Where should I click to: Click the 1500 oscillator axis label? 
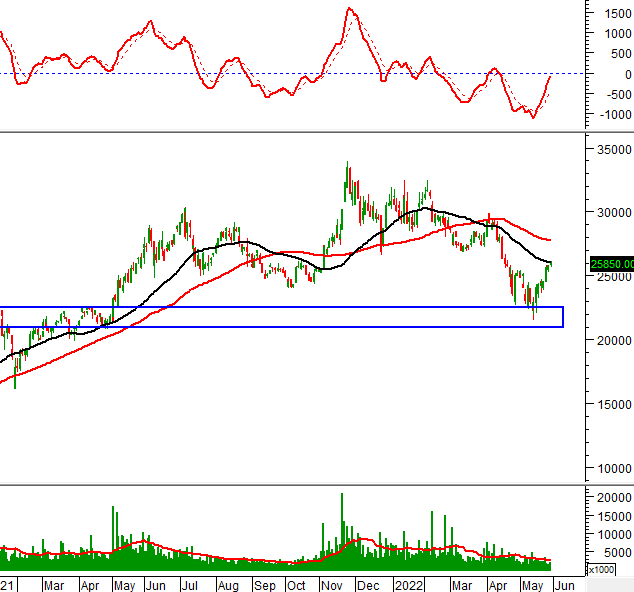tap(612, 14)
